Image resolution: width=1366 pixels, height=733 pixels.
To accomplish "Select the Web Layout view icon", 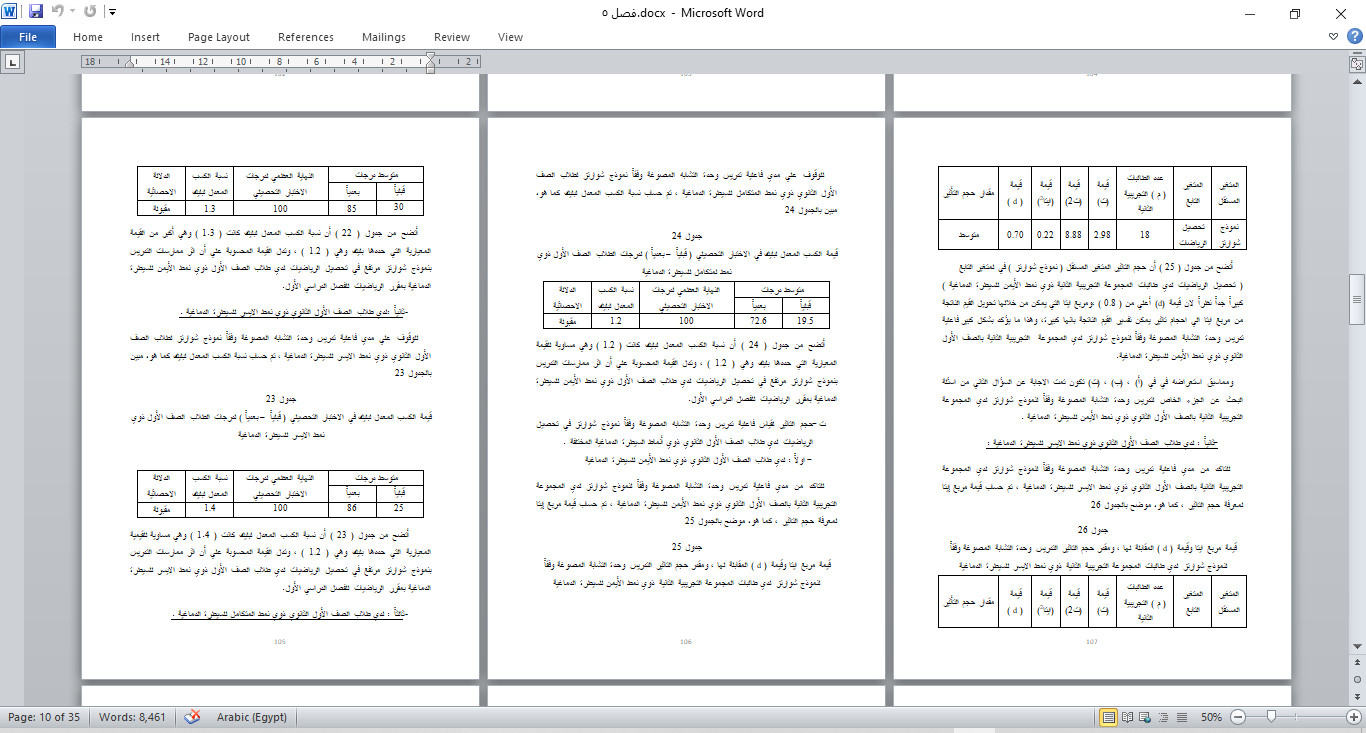I will [x=1145, y=717].
